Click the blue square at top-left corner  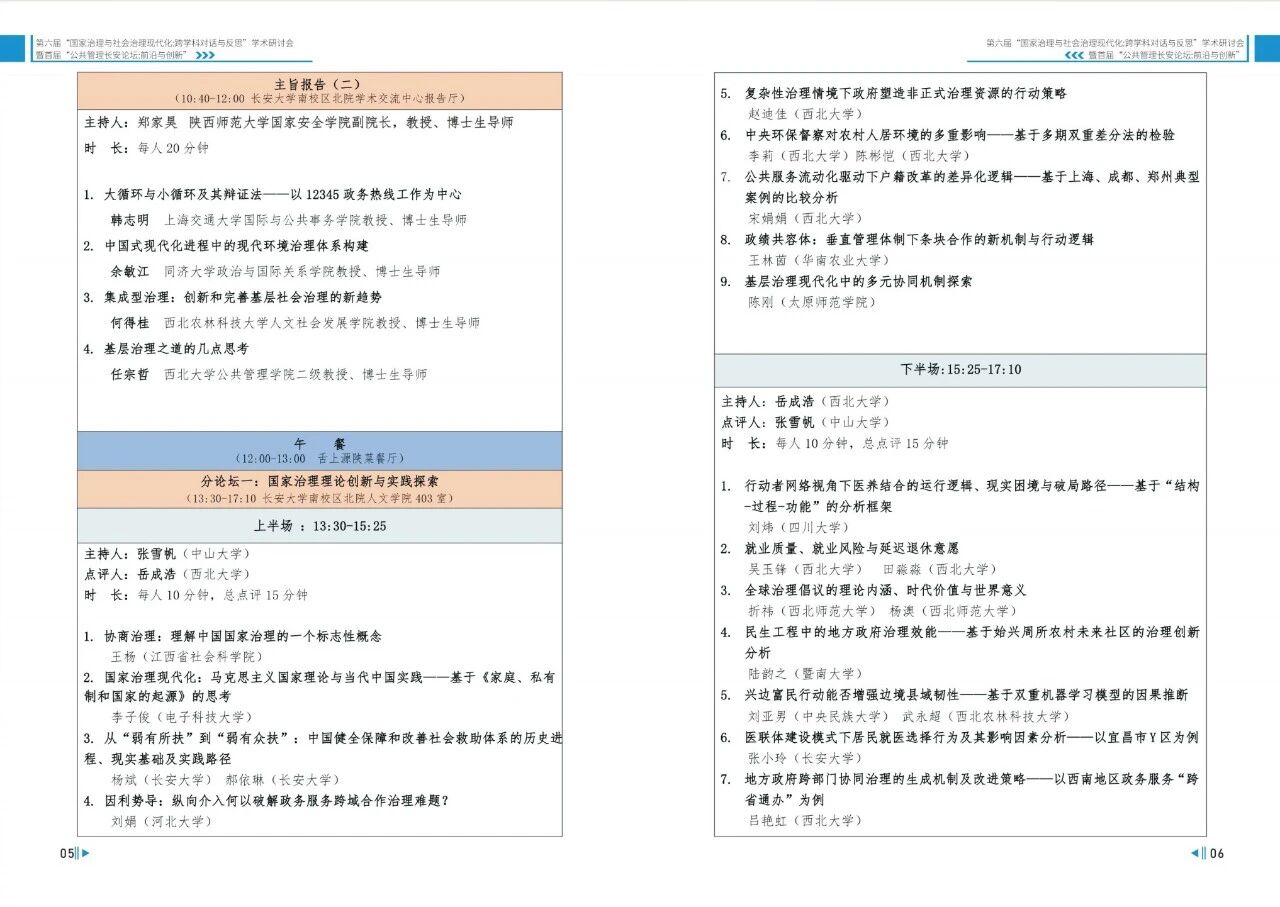pos(12,48)
